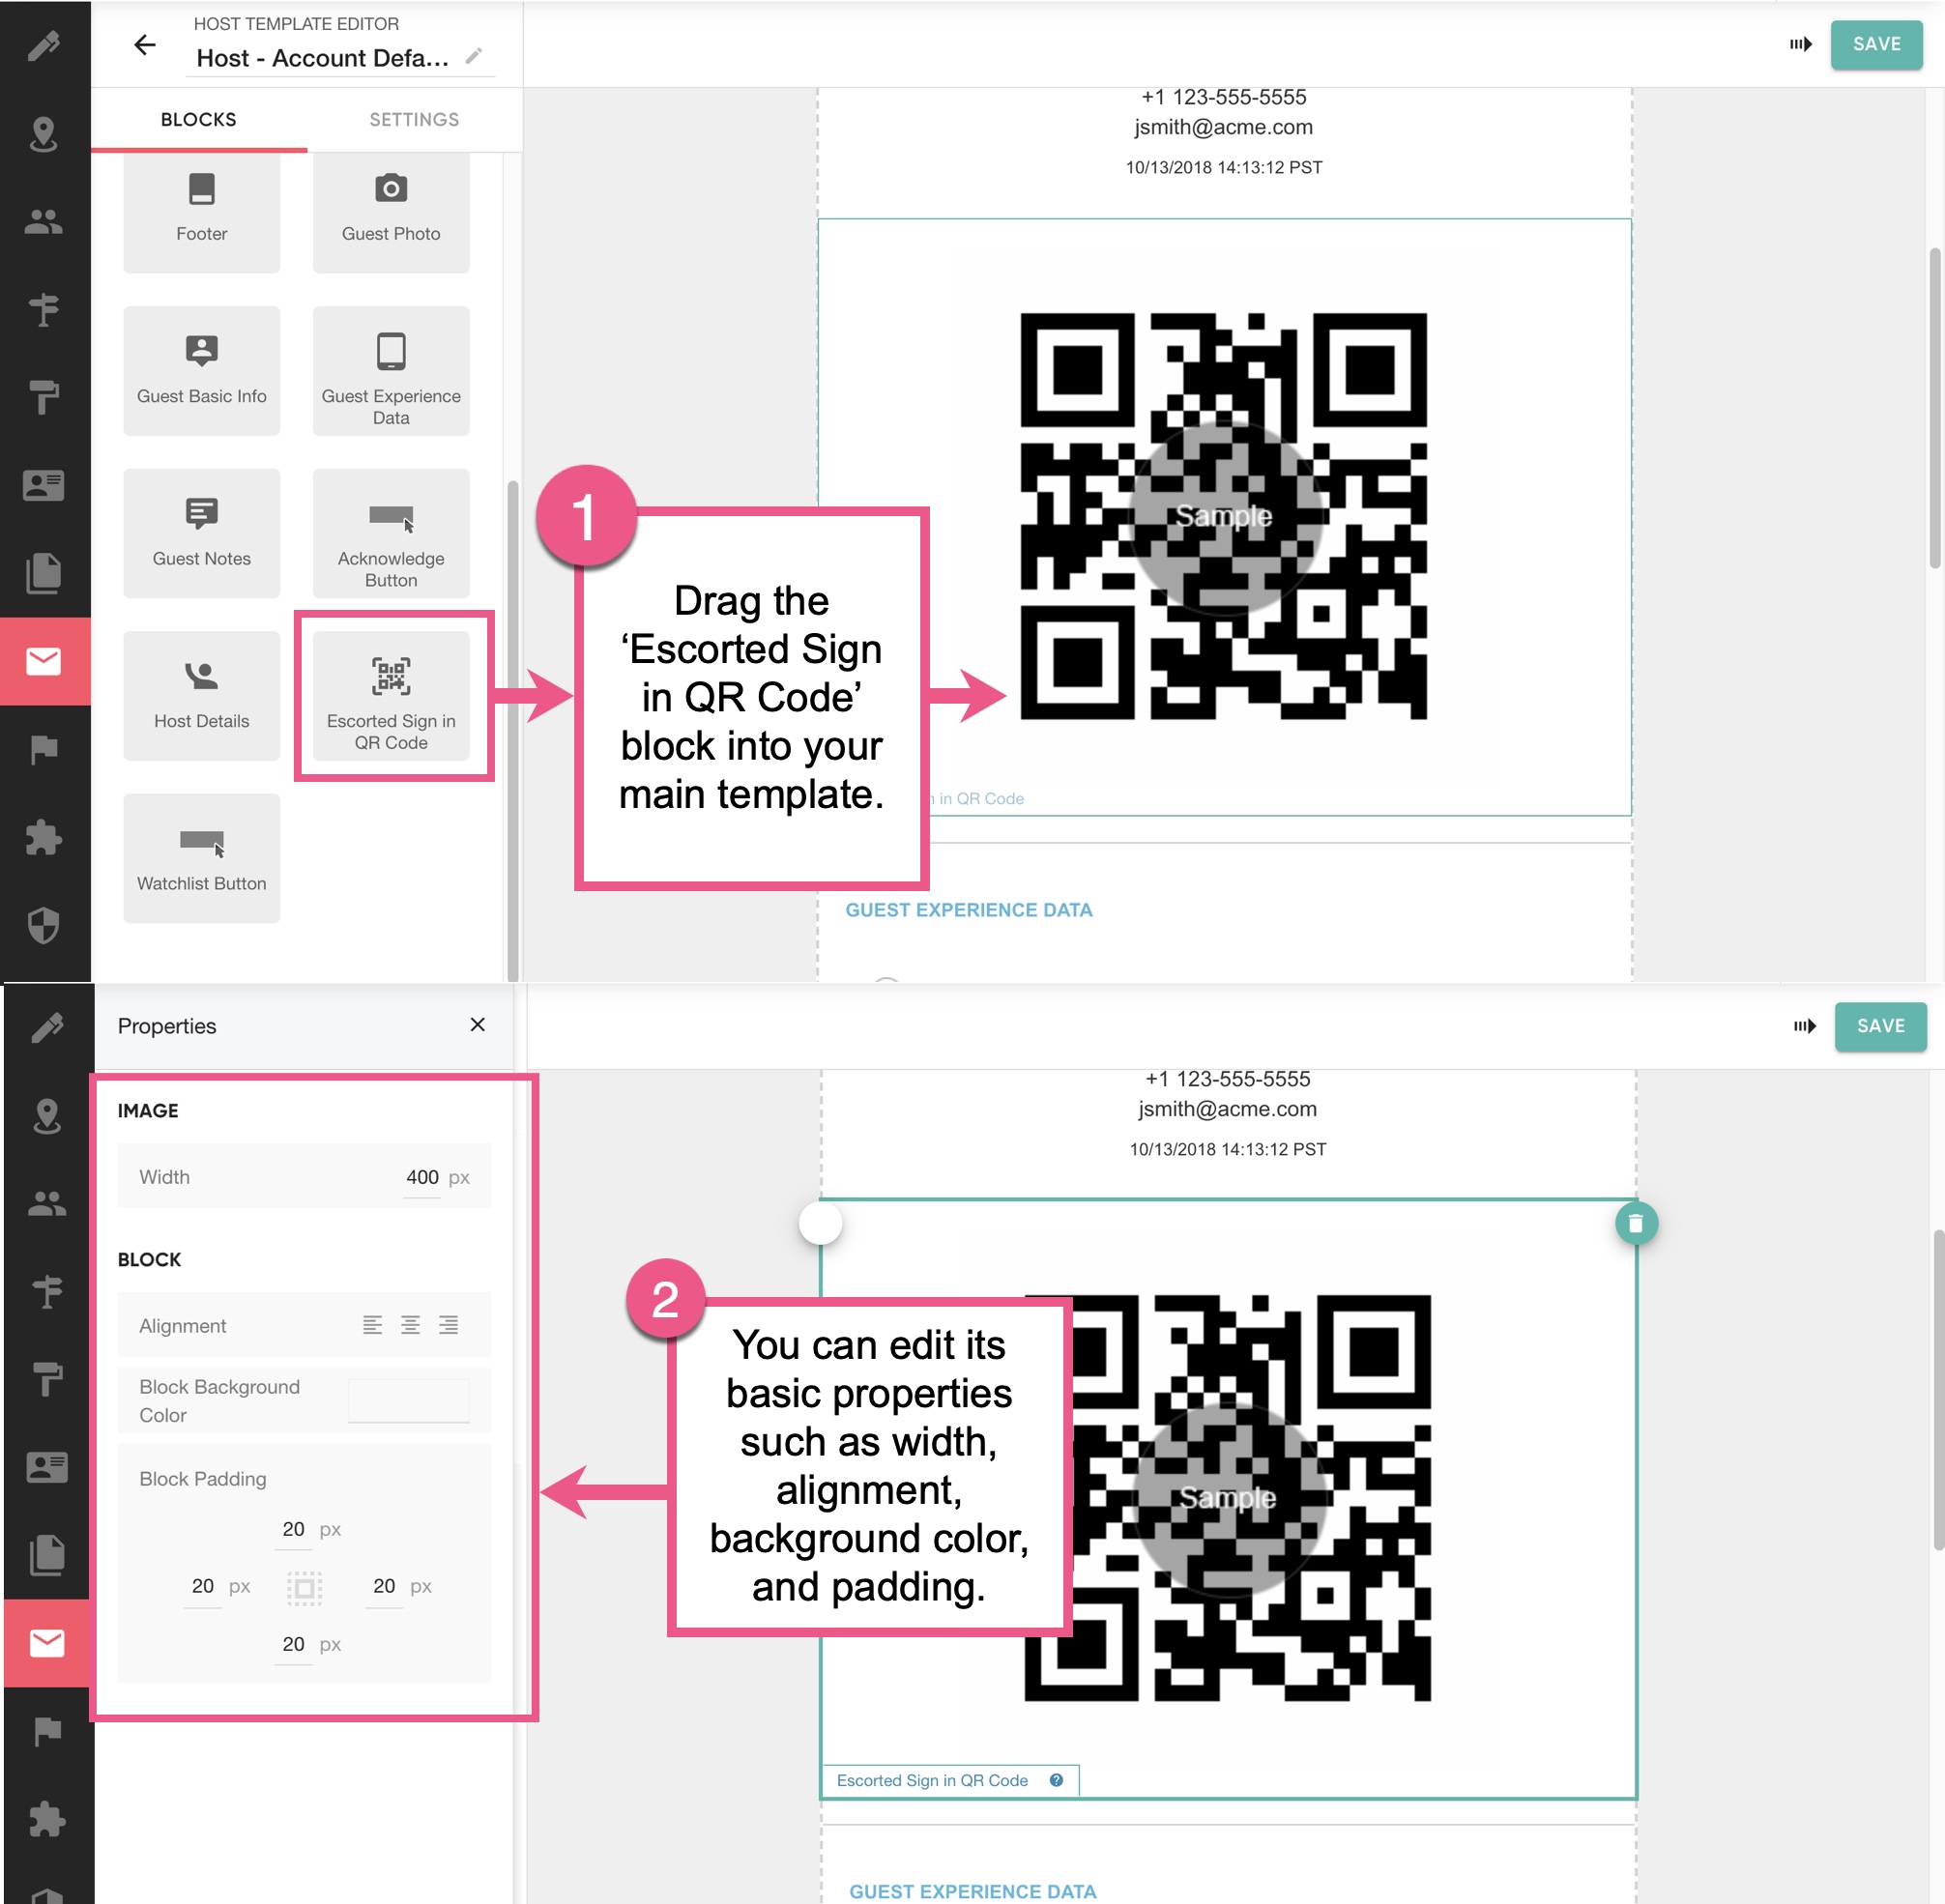Open the puzzle piece integrations sidebar icon
Image resolution: width=1945 pixels, height=1904 pixels.
tap(43, 837)
